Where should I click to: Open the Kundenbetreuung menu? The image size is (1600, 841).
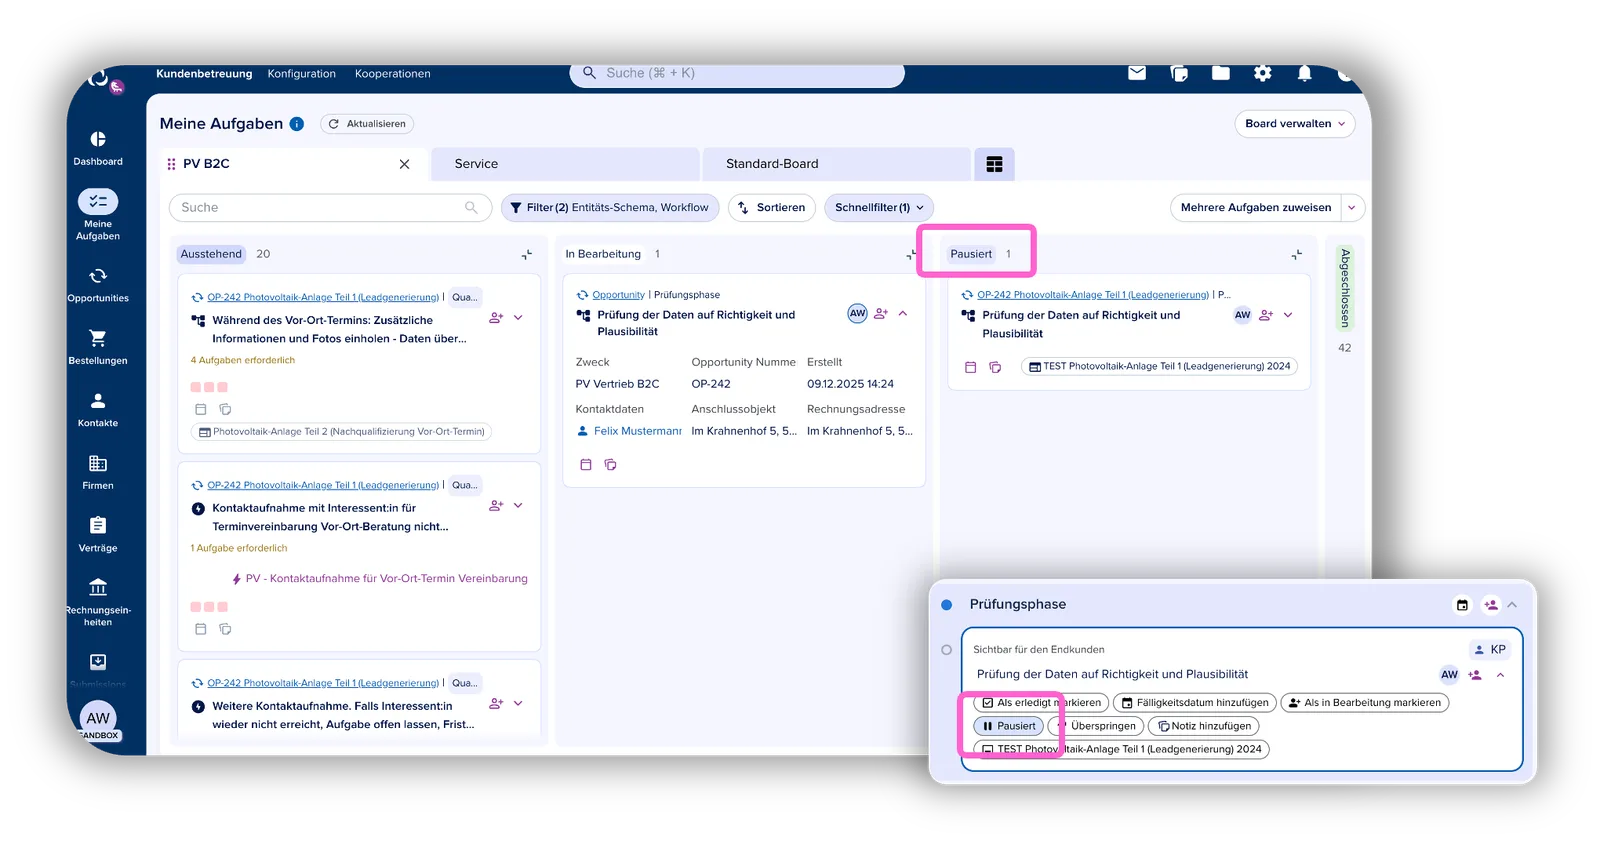[204, 74]
